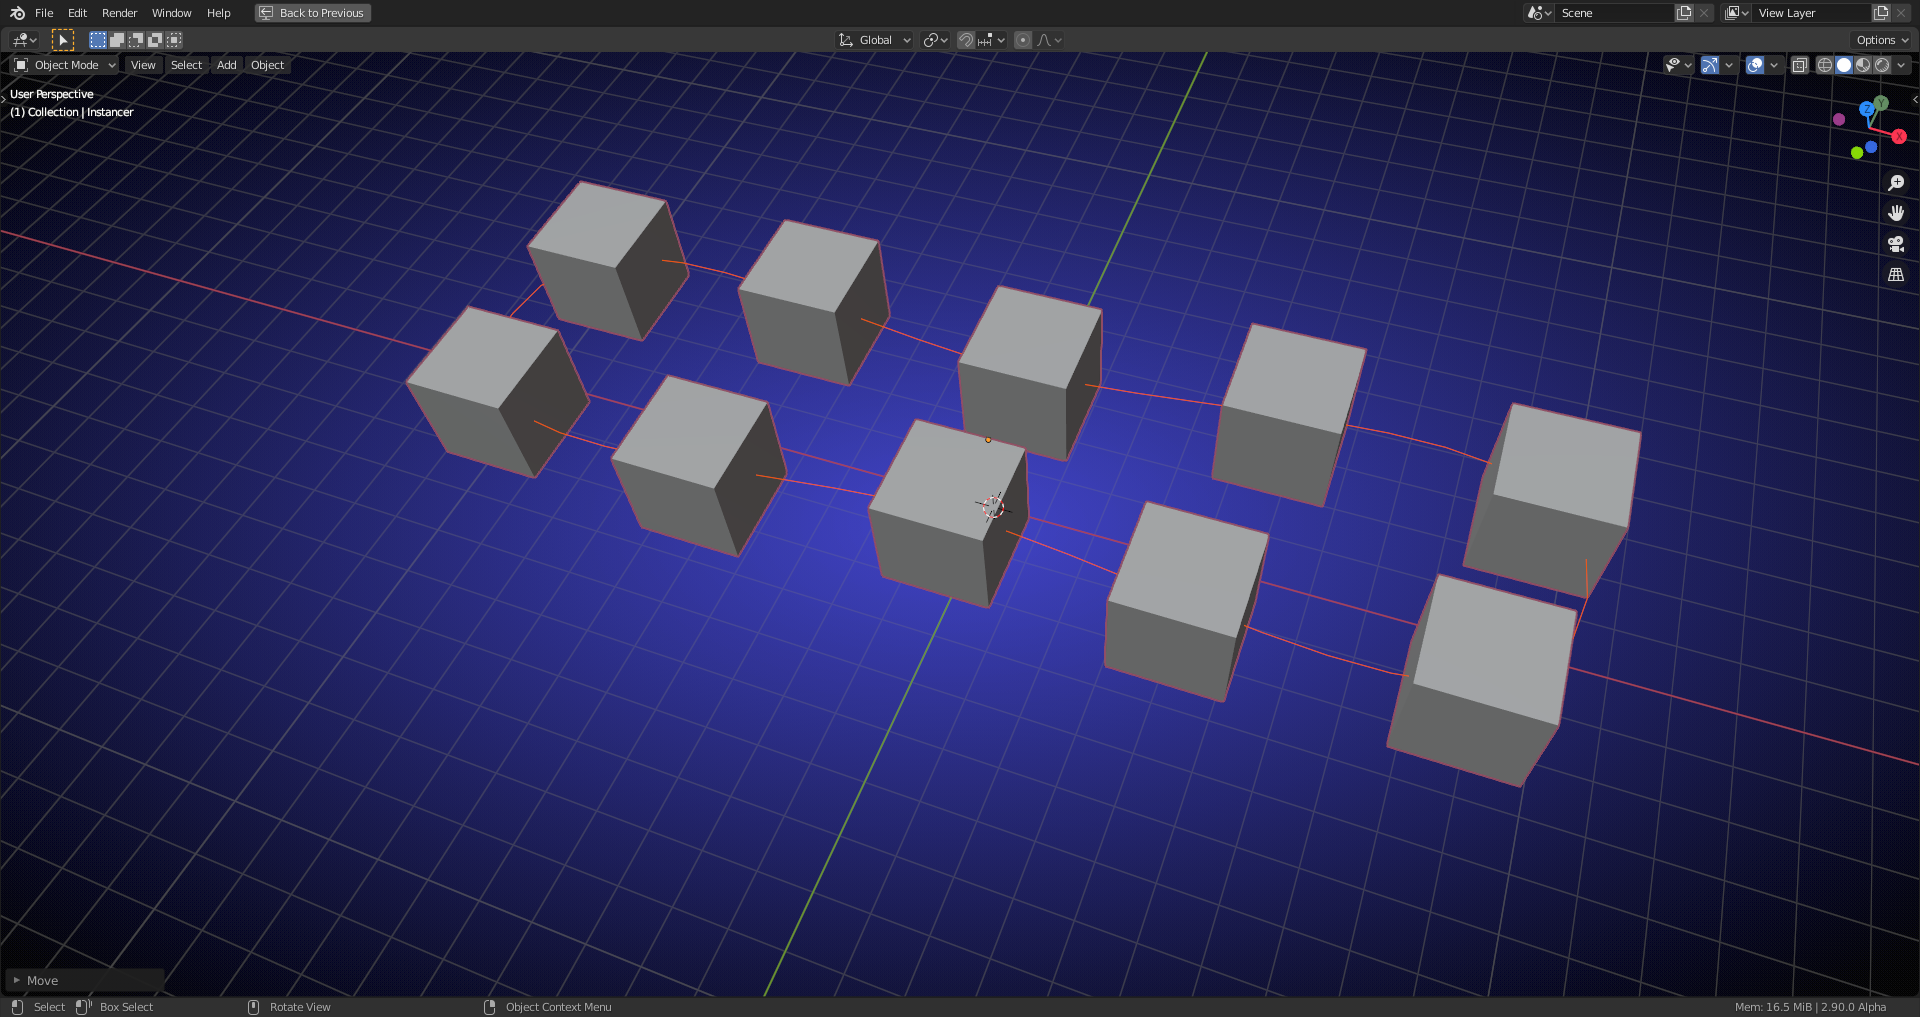
Task: Open the Add menu in the 3D viewport
Action: click(226, 64)
